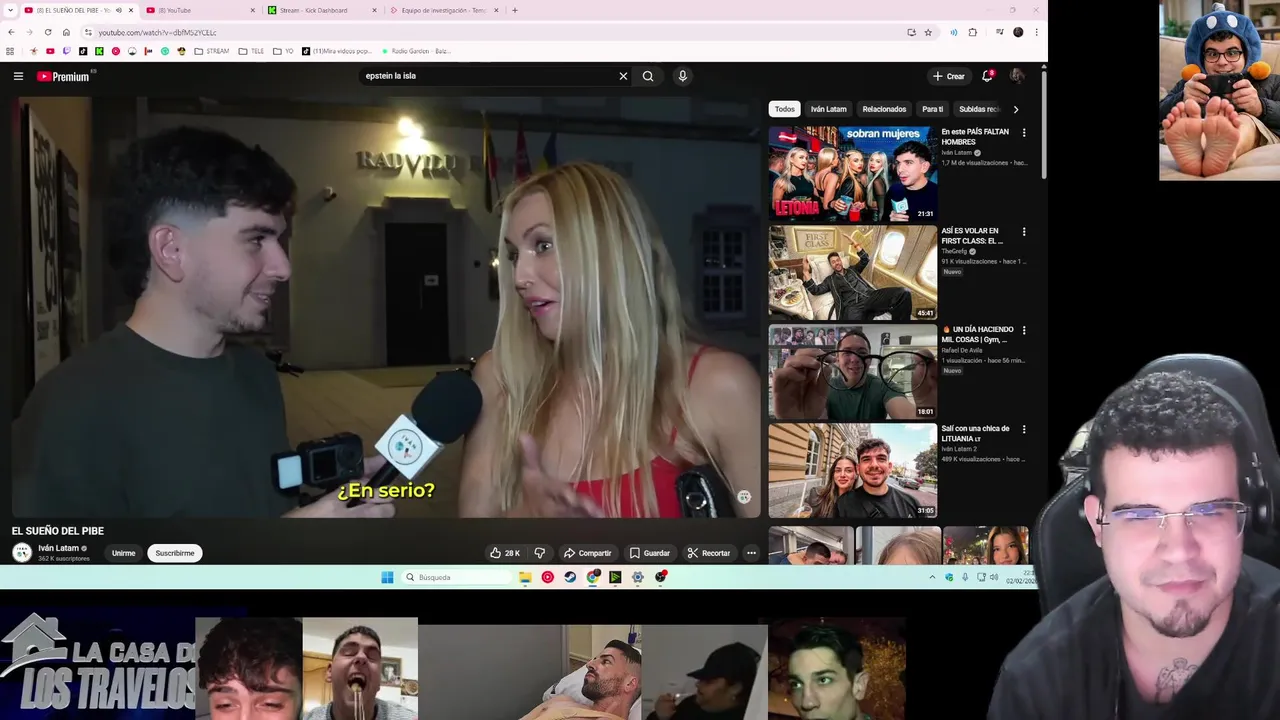Run search with the magnifier button
1280x720 pixels.
coord(648,76)
